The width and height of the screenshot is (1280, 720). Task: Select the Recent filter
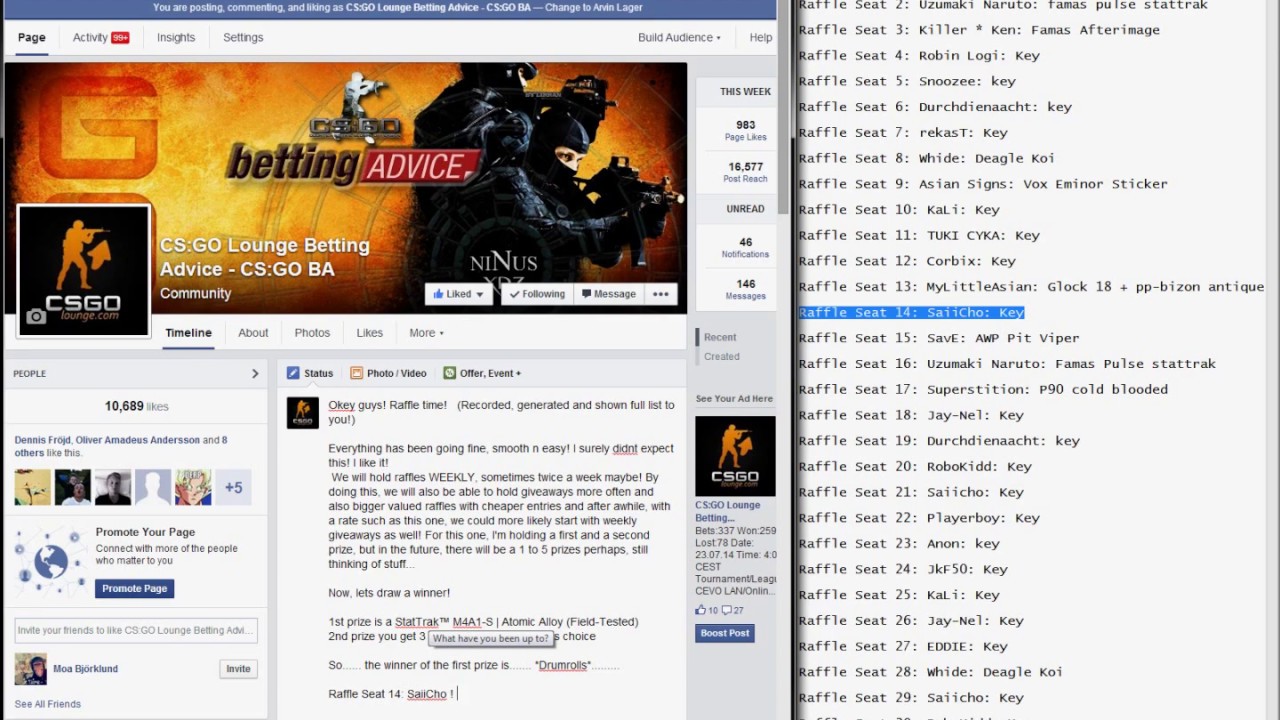[720, 337]
